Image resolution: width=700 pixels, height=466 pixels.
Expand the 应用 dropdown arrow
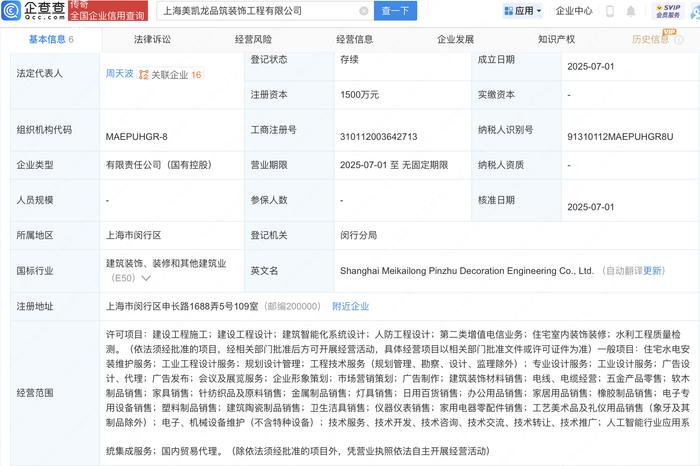539,11
